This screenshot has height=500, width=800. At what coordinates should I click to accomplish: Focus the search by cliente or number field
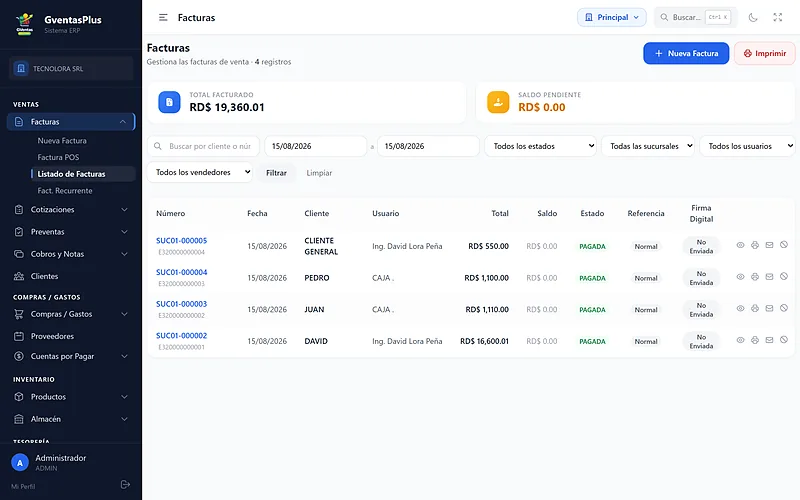(204, 146)
